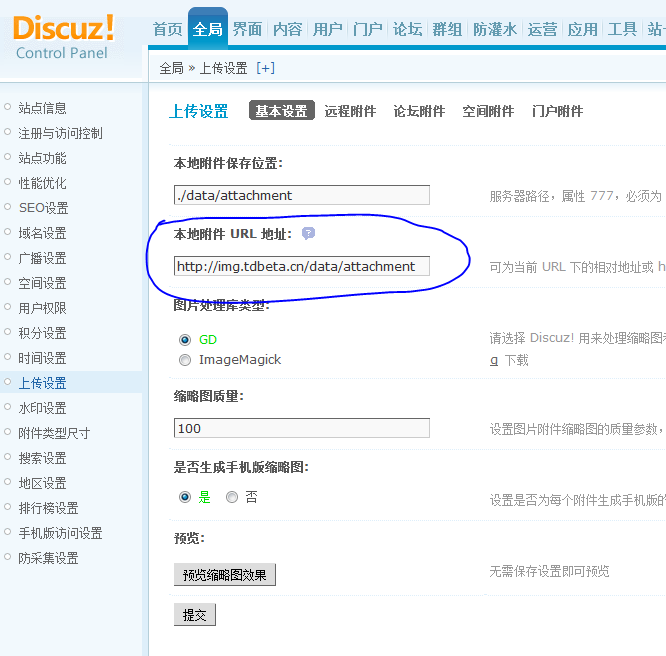
Task: Open the 论坛 top menu tab
Action: click(x=407, y=29)
